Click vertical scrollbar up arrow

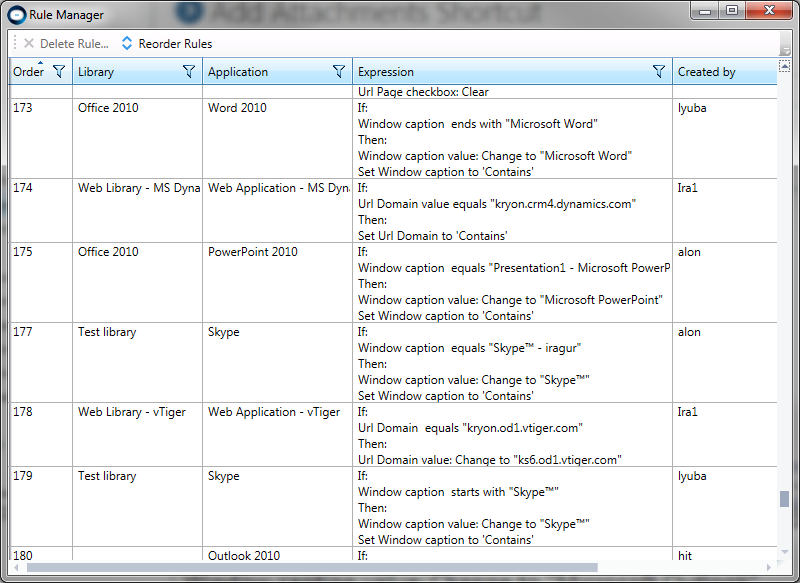coord(785,65)
